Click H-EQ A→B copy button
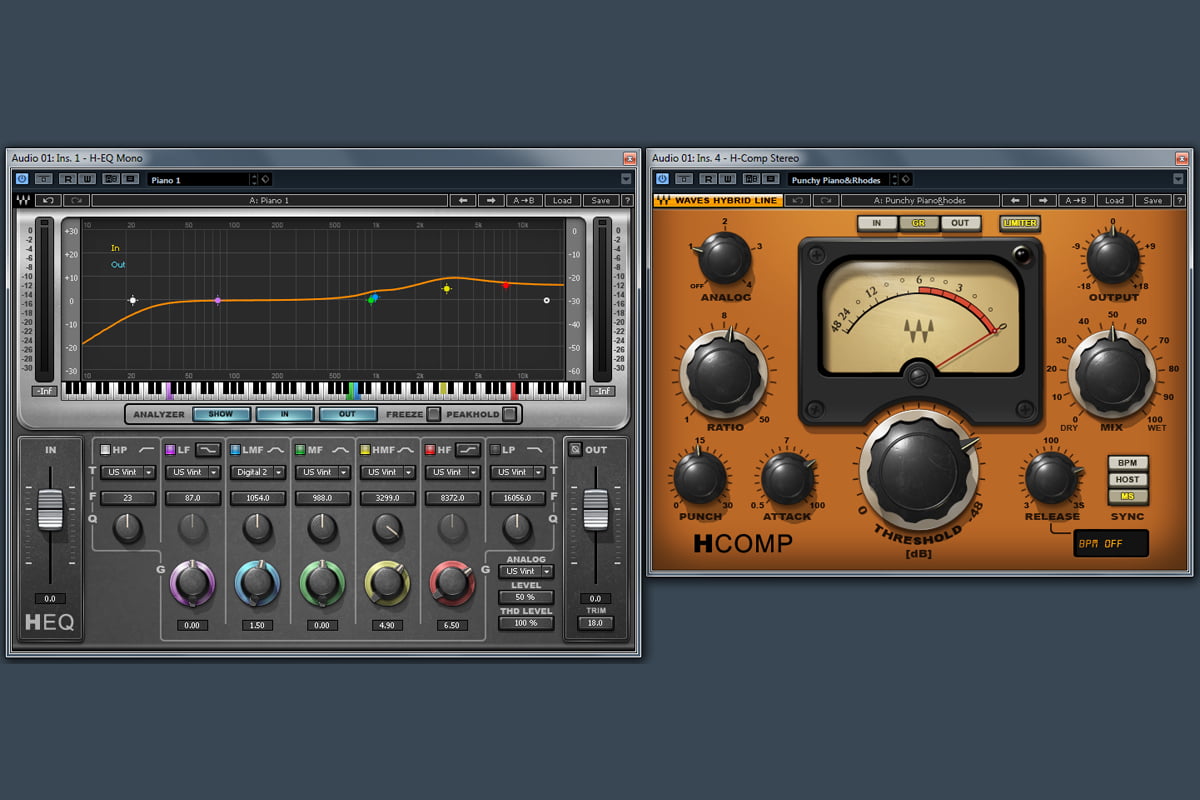Screen dimensions: 1200x800 coord(524,200)
